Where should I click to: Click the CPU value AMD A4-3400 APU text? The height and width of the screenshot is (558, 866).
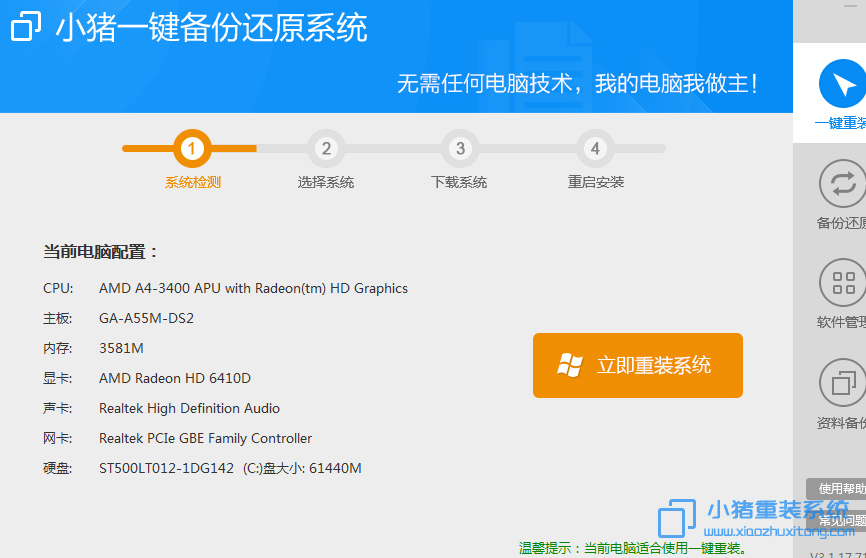click(x=253, y=288)
